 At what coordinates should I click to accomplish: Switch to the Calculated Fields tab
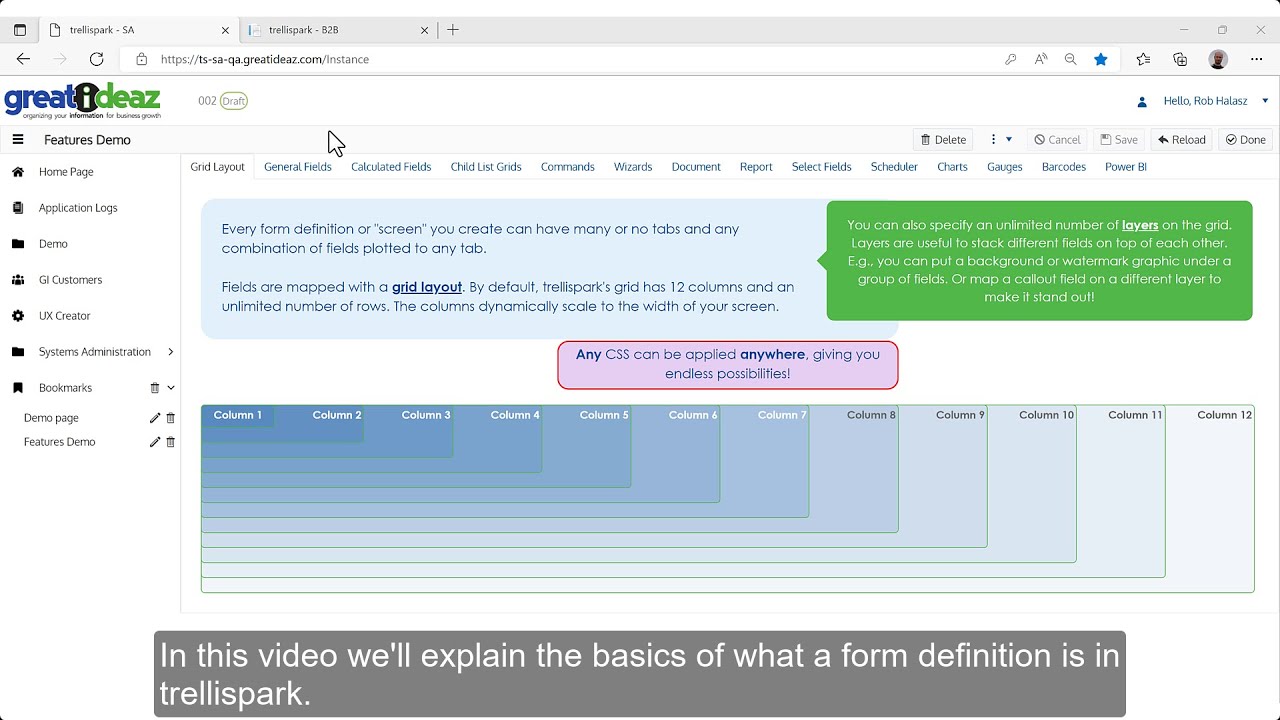click(x=391, y=167)
